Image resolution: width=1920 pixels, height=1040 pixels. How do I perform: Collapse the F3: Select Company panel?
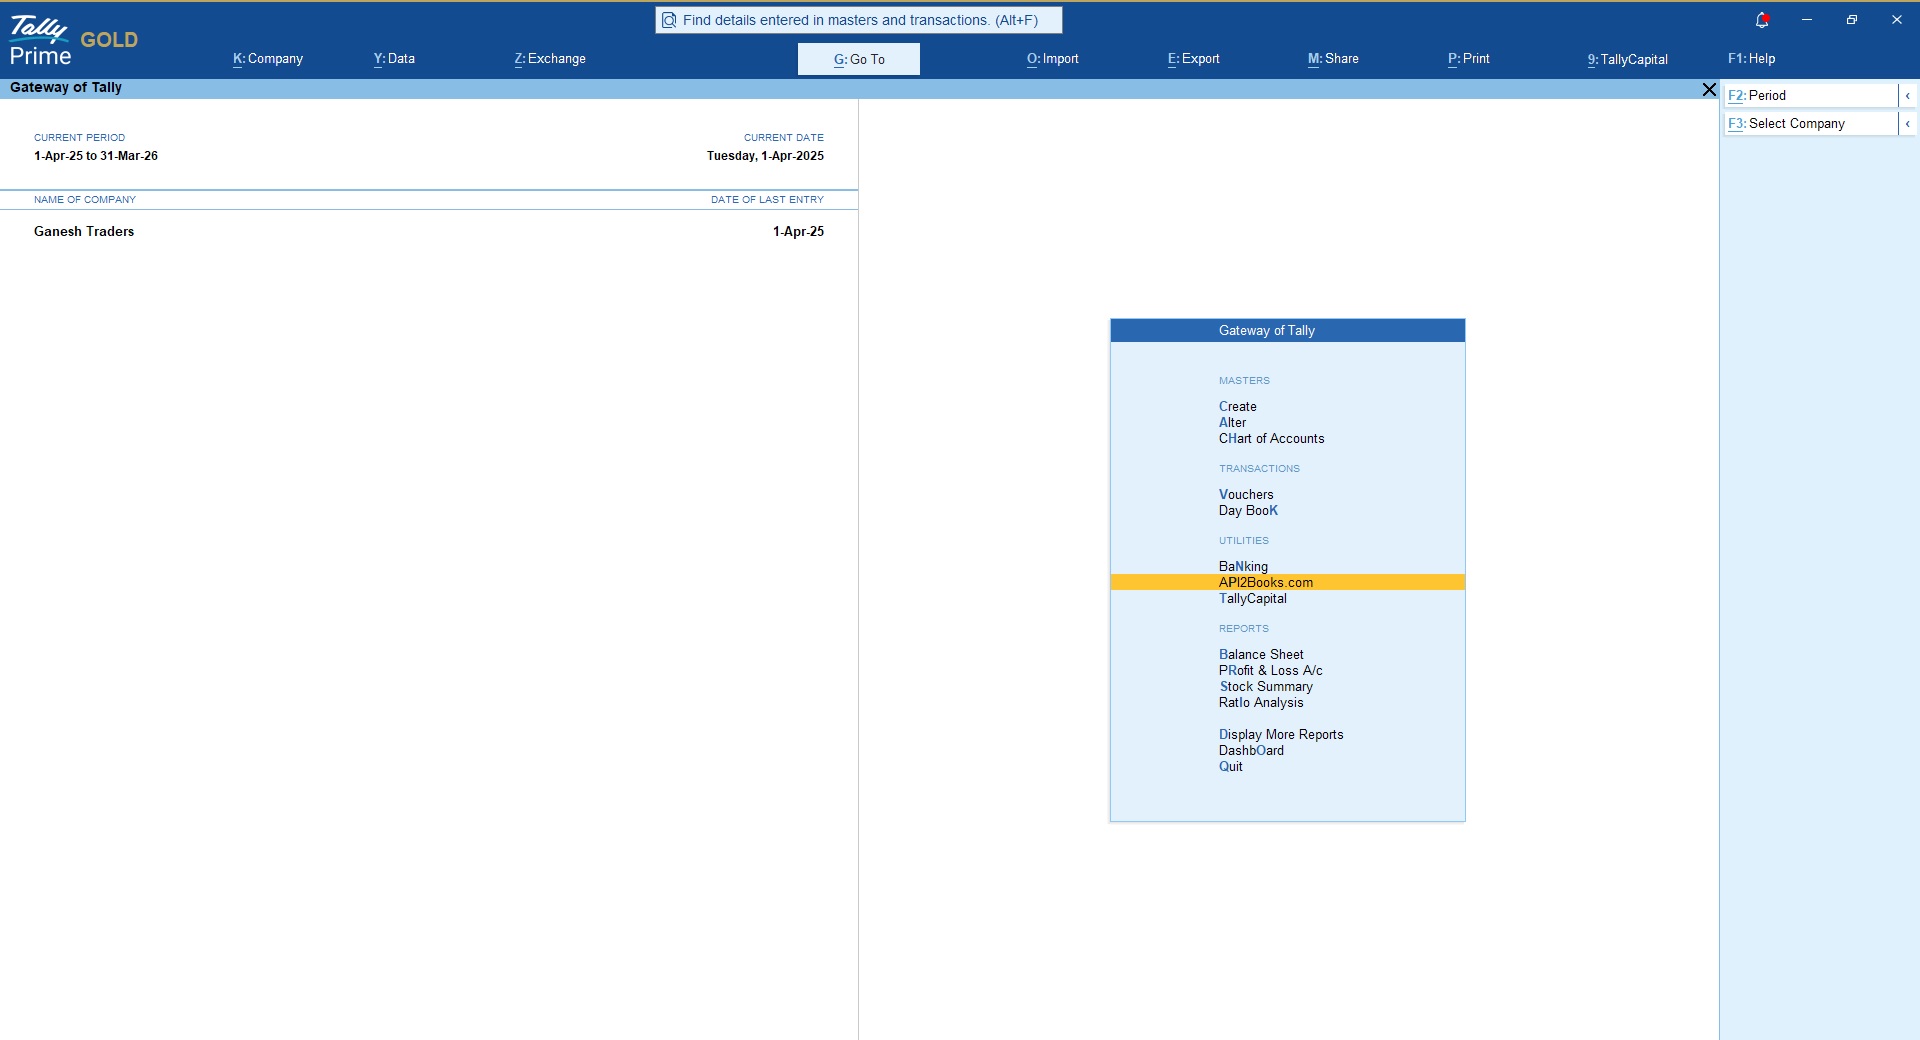[1908, 123]
